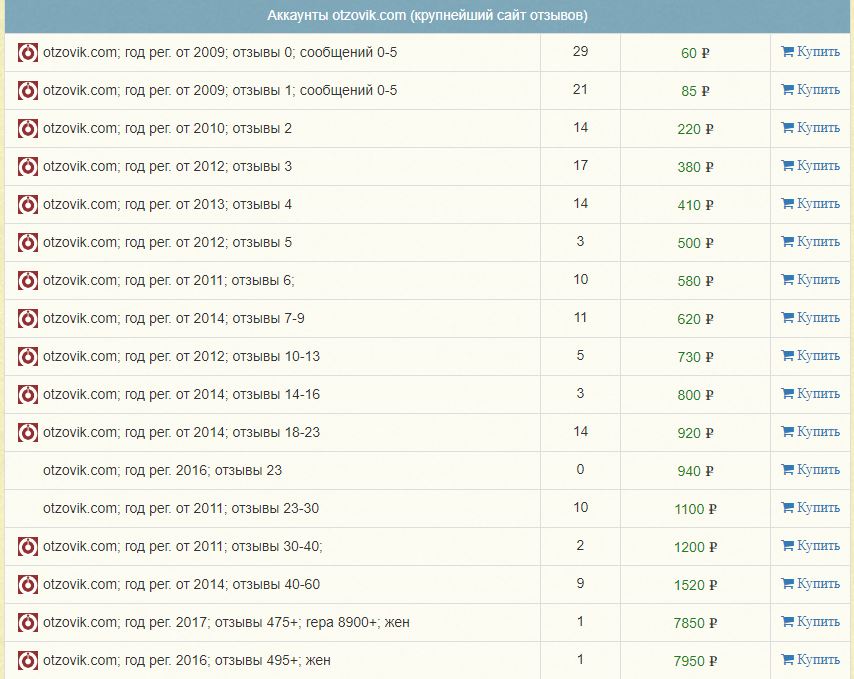Buy account priced 620 ₽
Image resolution: width=854 pixels, height=679 pixels.
810,317
